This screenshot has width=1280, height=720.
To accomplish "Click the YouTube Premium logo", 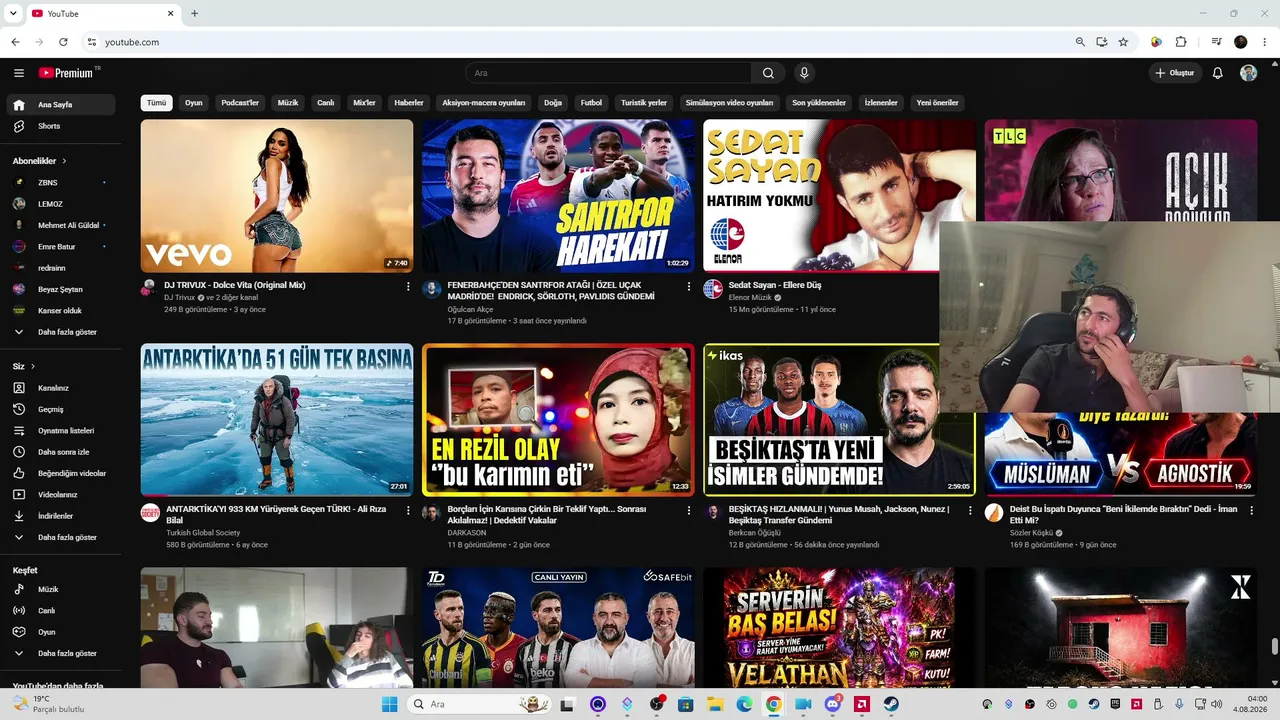I will tap(67, 73).
